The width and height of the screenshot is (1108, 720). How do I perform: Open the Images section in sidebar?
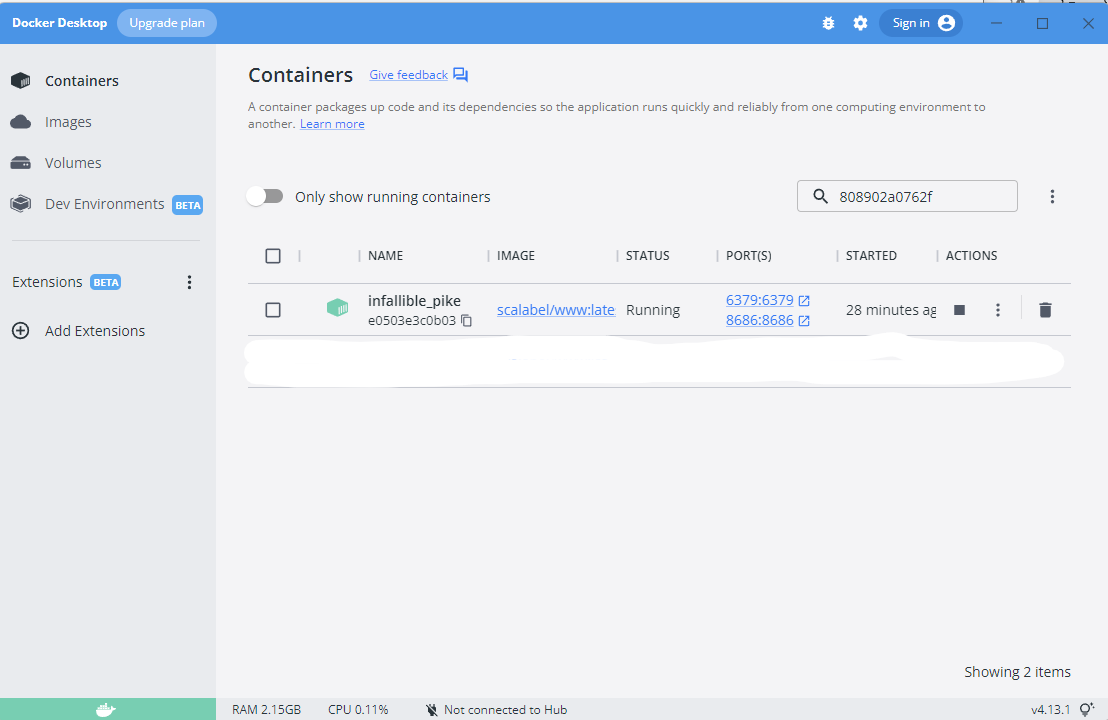68,122
